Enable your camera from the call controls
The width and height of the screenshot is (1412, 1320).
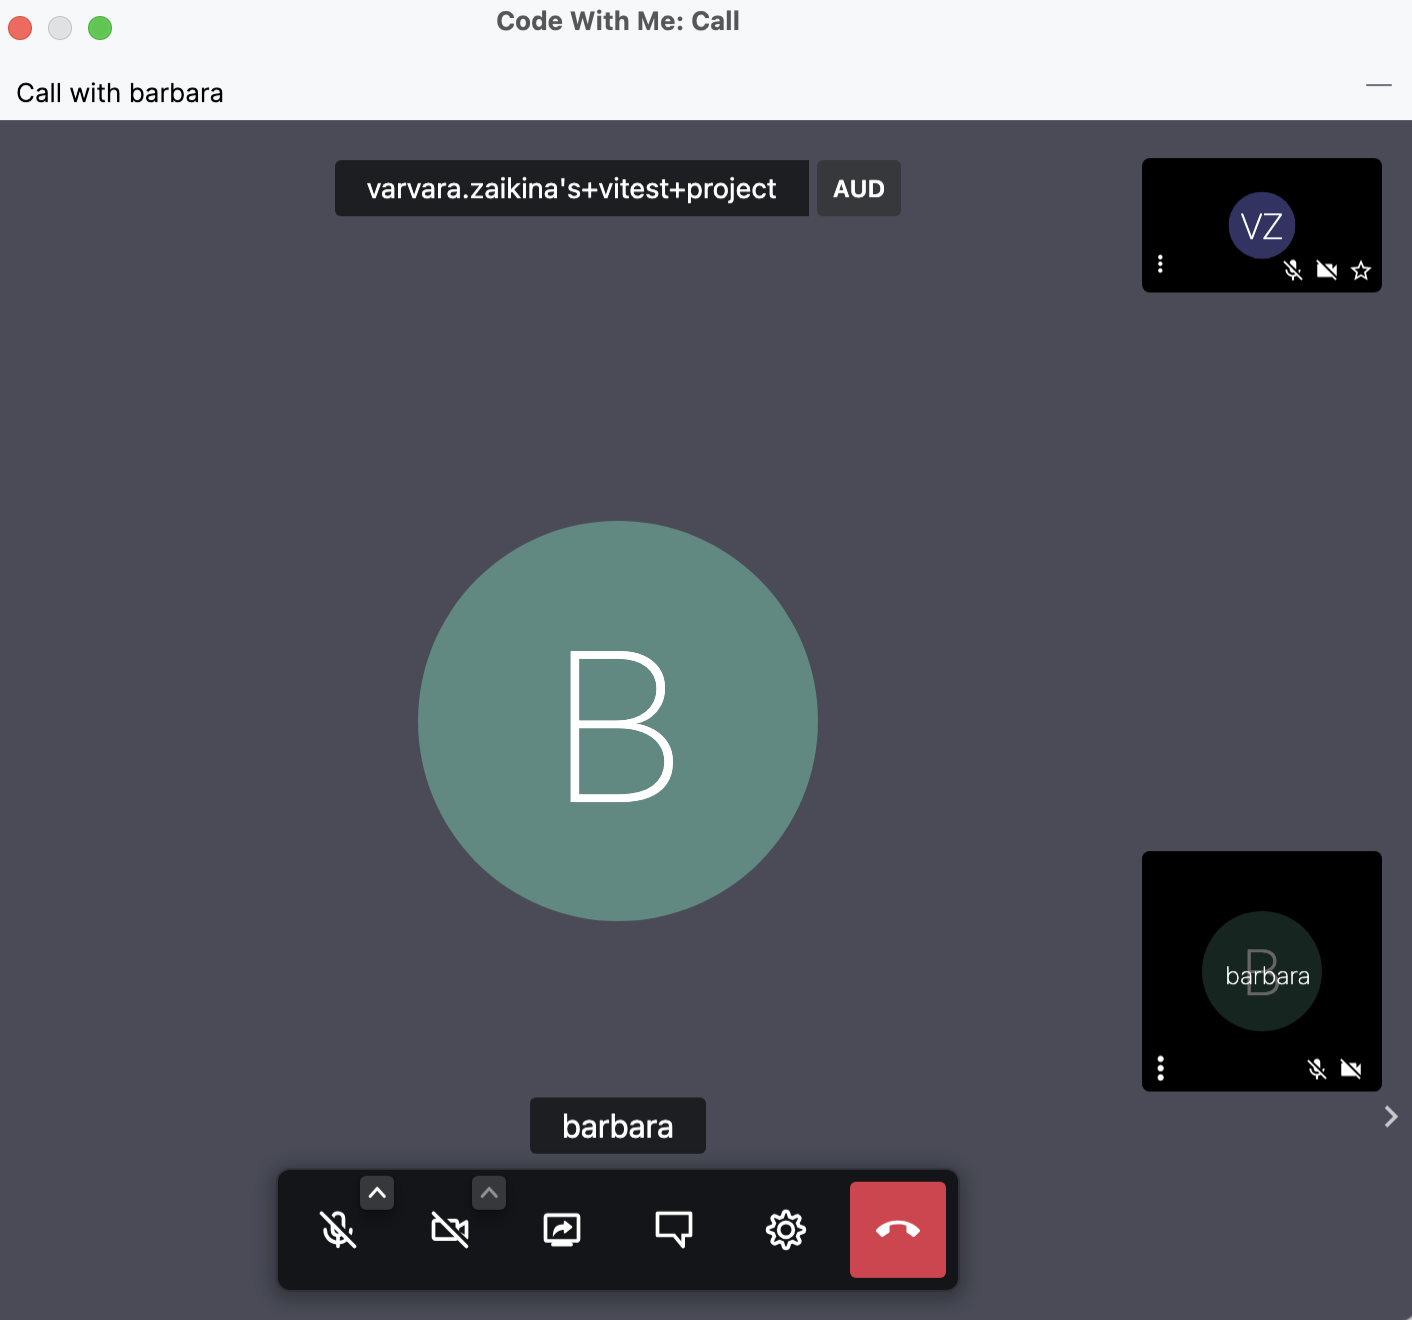451,1229
